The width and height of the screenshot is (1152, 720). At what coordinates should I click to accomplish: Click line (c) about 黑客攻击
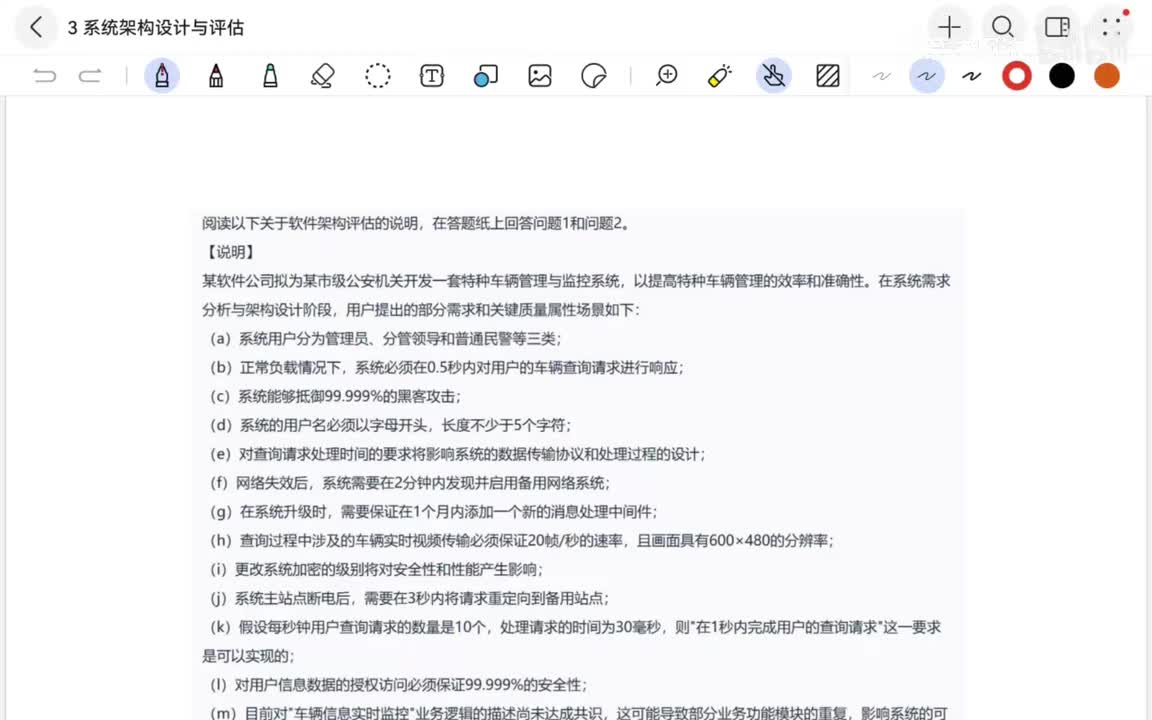coord(335,397)
